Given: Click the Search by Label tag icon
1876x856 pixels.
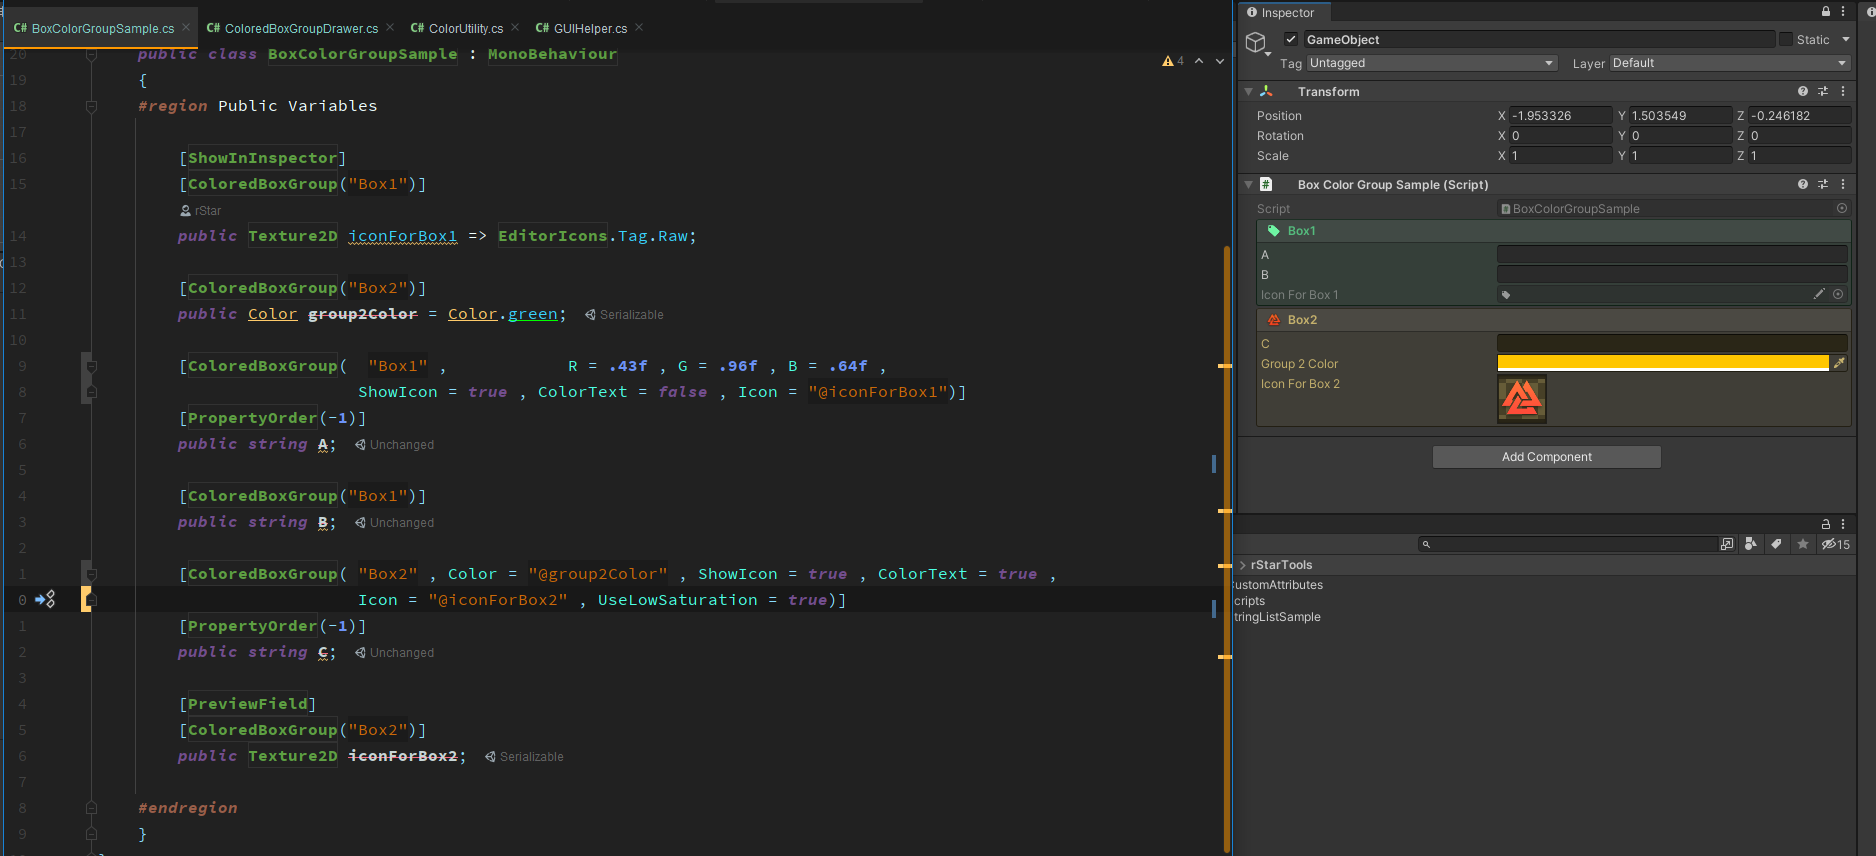Looking at the screenshot, I should [1776, 544].
